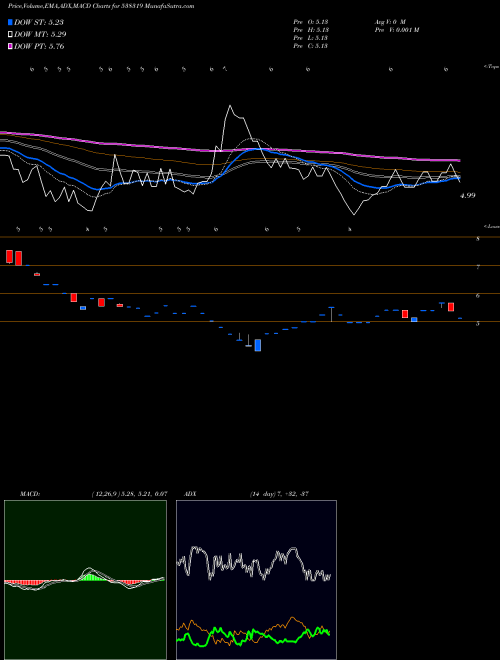Click the price axis label 8

click(478, 239)
